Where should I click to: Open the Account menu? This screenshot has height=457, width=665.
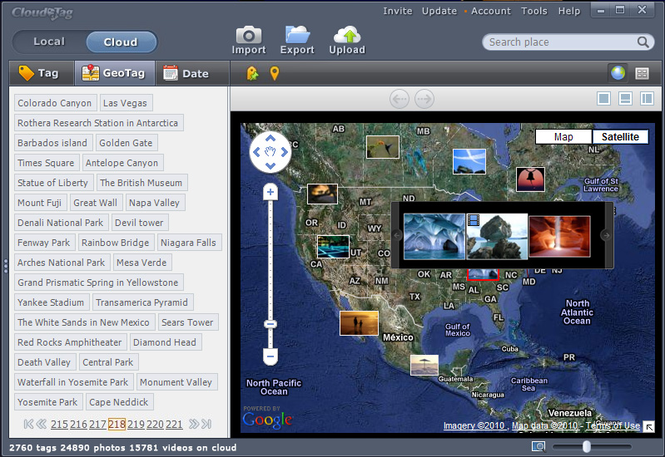(x=491, y=11)
